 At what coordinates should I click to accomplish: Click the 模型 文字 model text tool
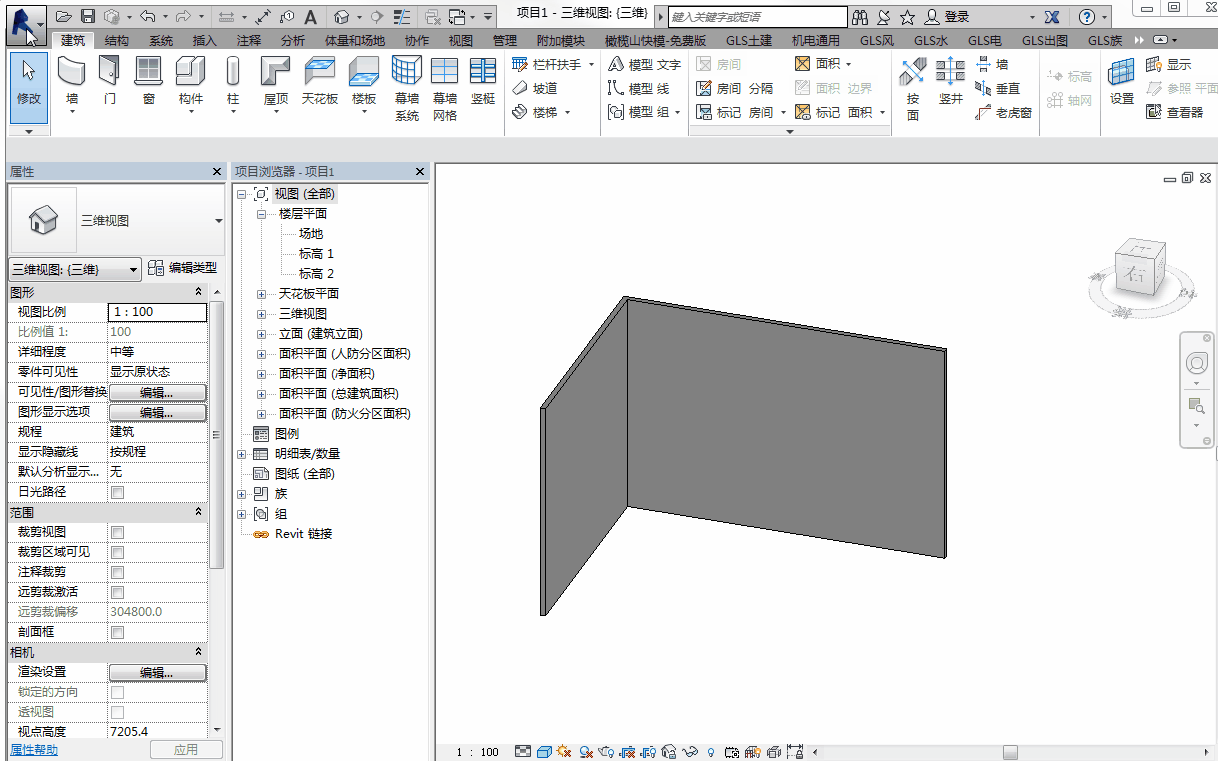click(645, 64)
